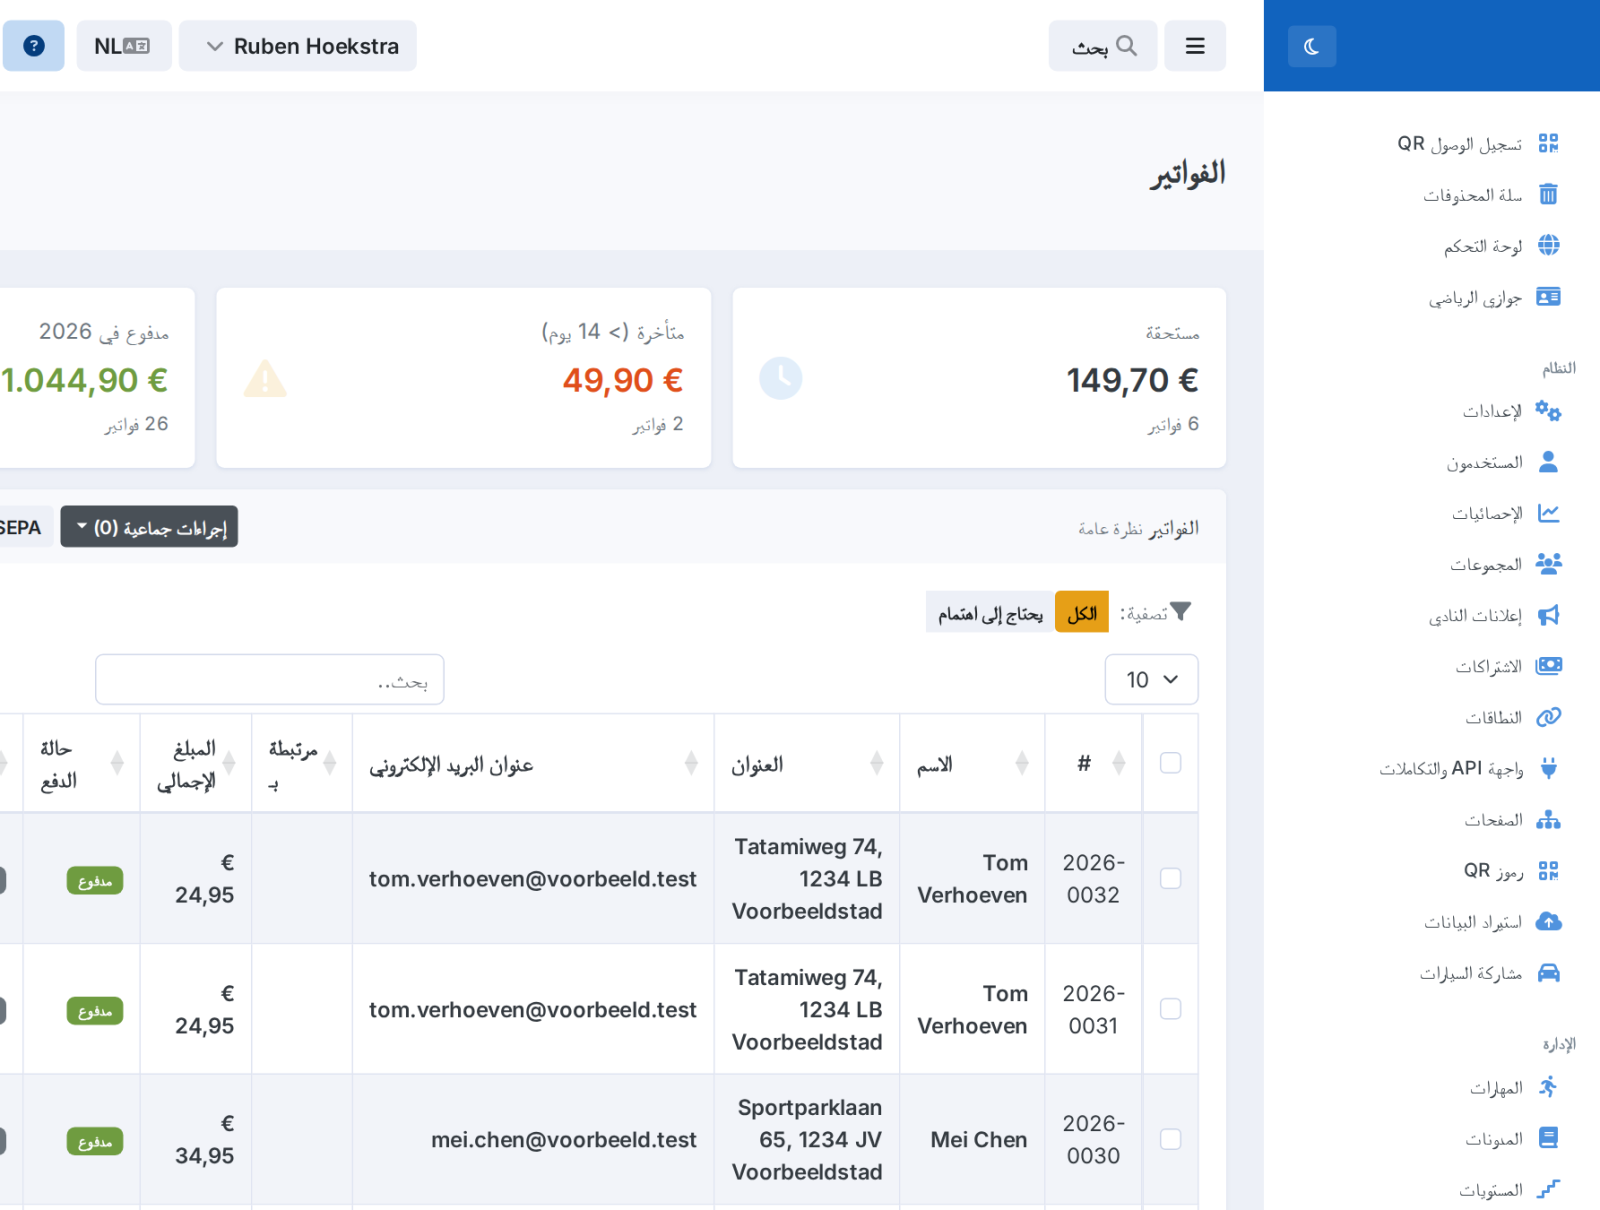The width and height of the screenshot is (1600, 1210).
Task: Sort by the العنوان column header
Action: [807, 763]
